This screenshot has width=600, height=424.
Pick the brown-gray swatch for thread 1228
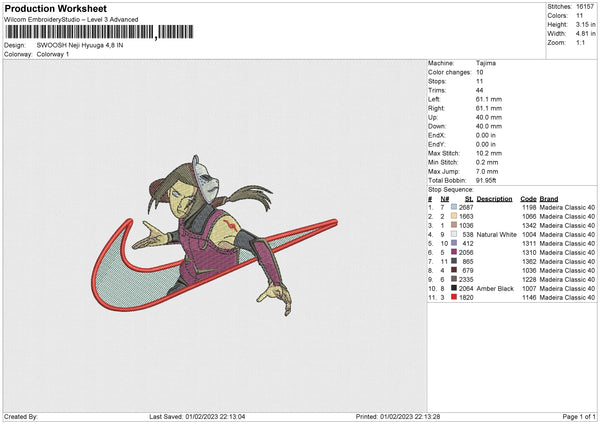coord(454,279)
